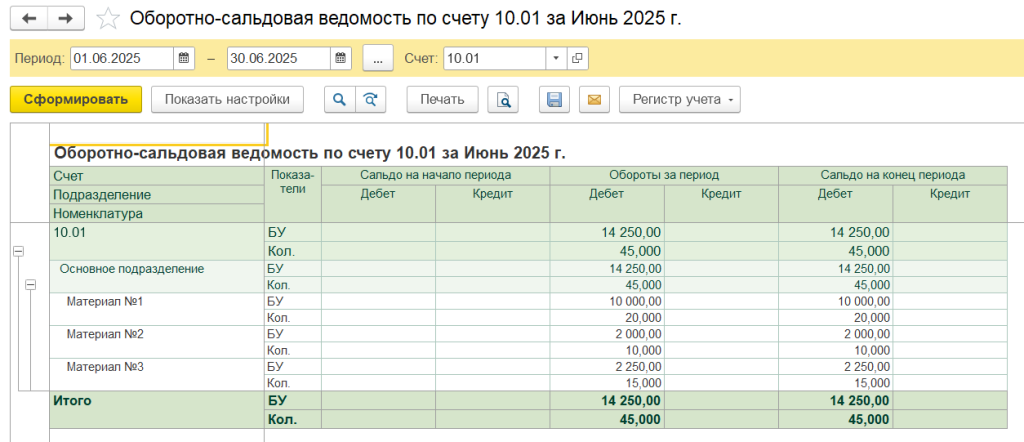Click the forward navigation arrow
The width and height of the screenshot is (1024, 442).
[65, 19]
